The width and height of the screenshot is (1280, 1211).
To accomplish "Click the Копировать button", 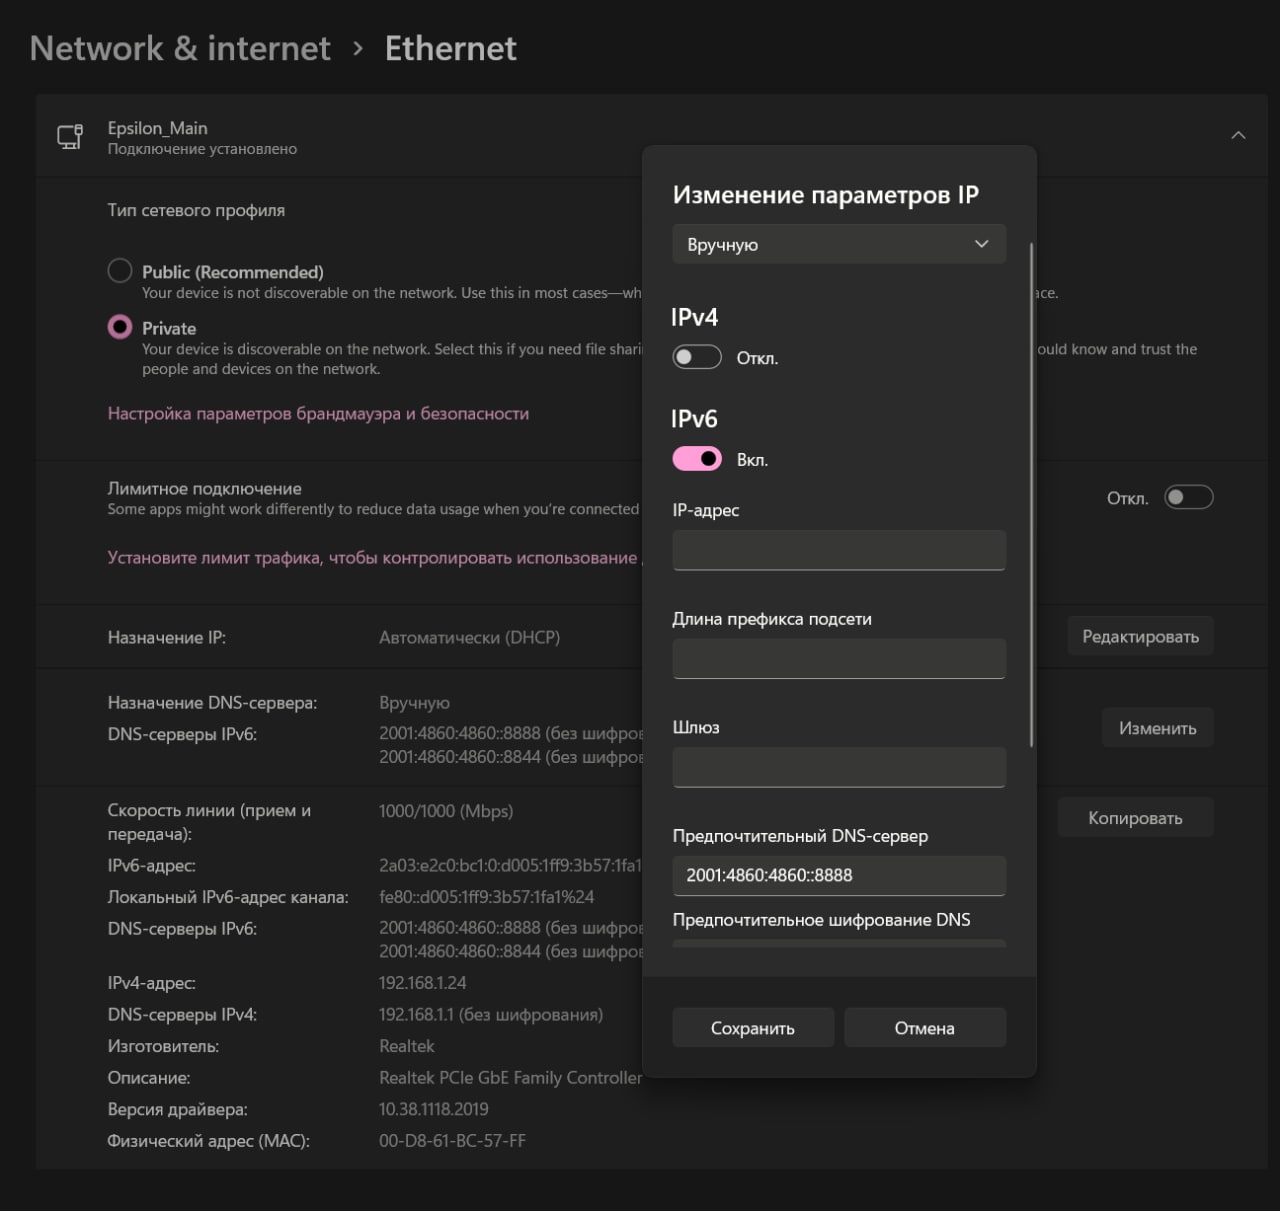I will click(1135, 818).
